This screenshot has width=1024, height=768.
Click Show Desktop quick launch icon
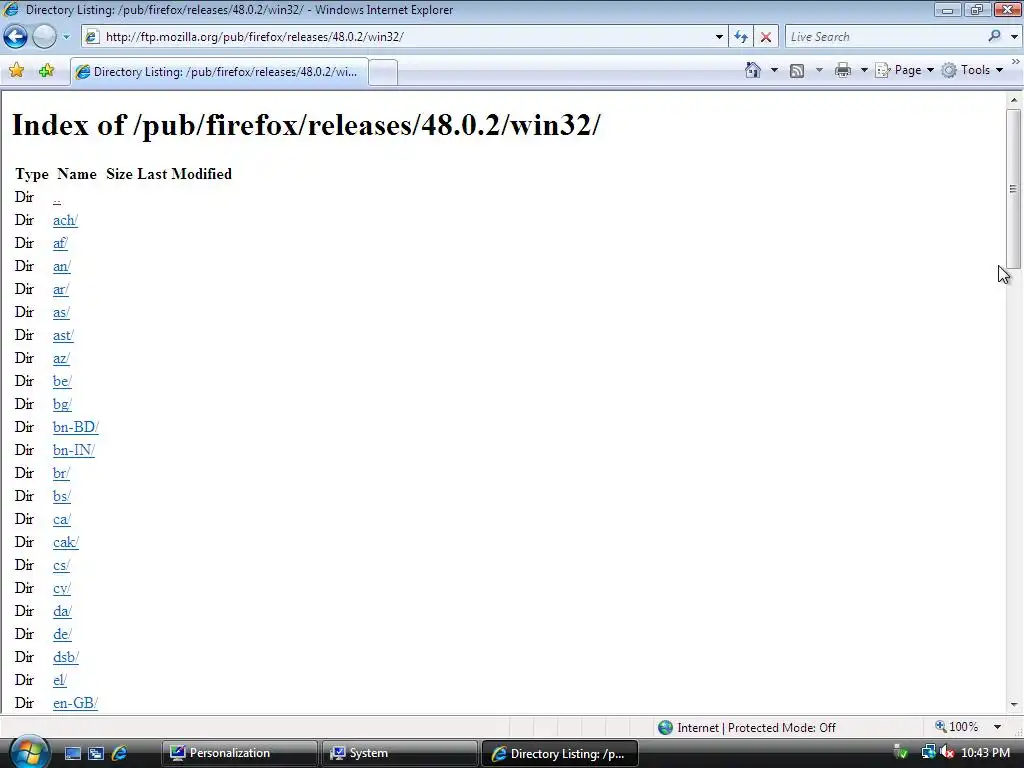click(72, 754)
